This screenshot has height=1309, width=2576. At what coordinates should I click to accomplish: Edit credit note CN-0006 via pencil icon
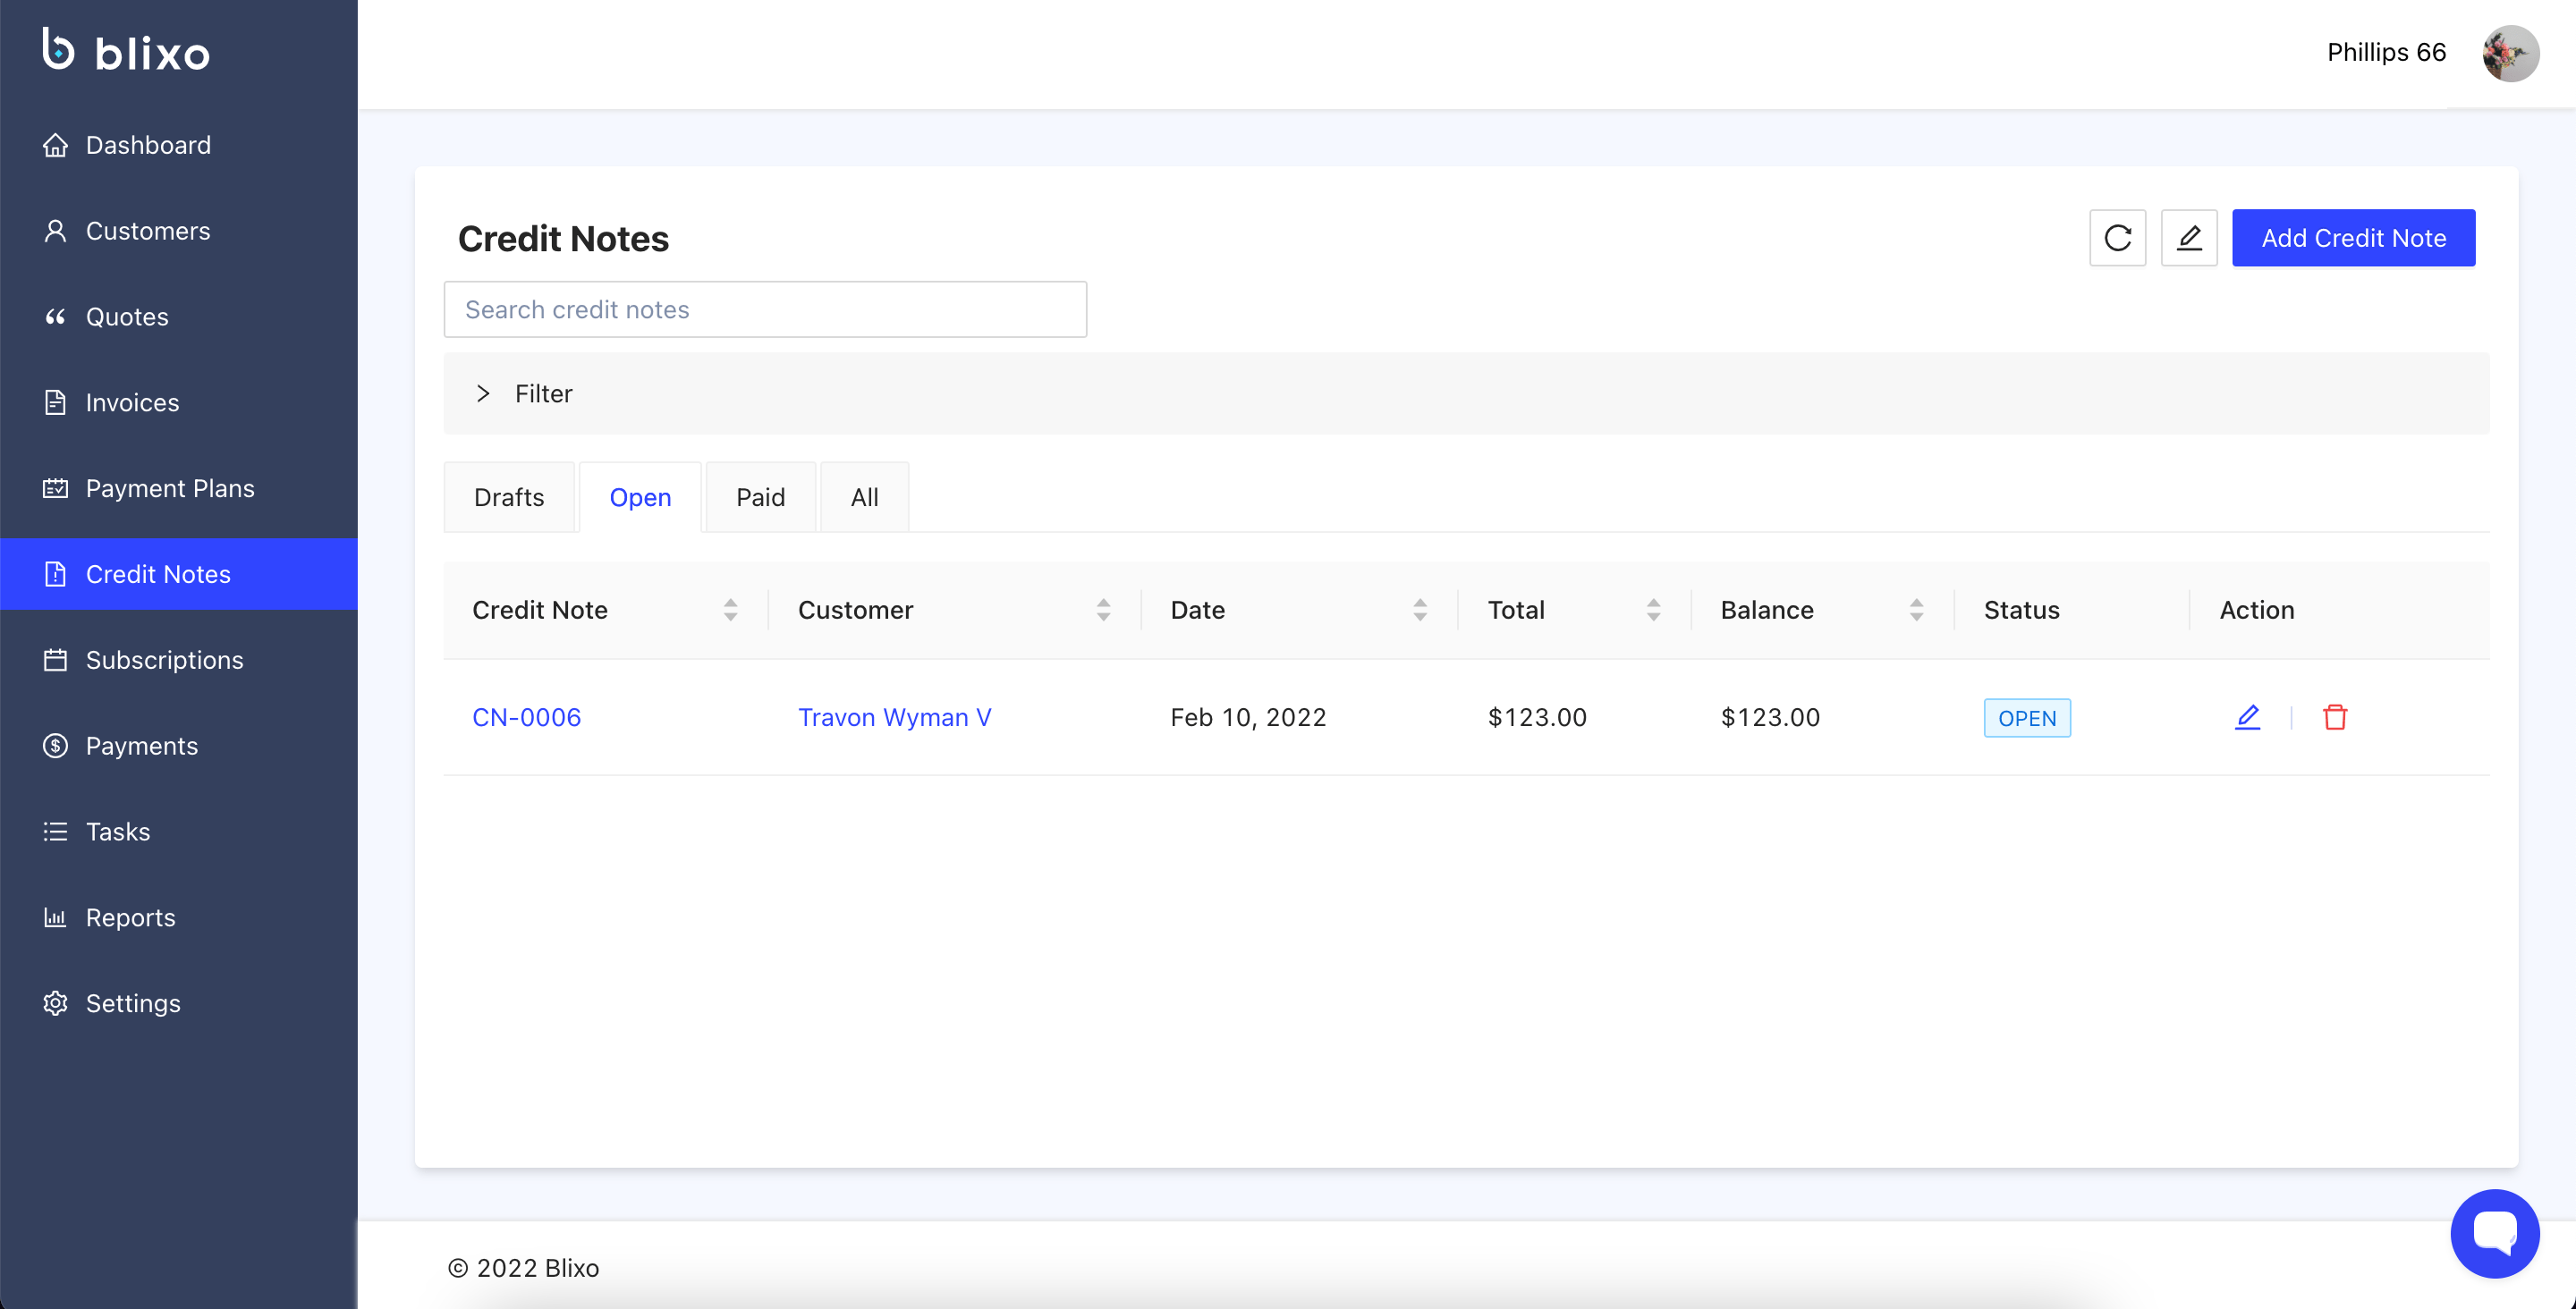(2247, 717)
